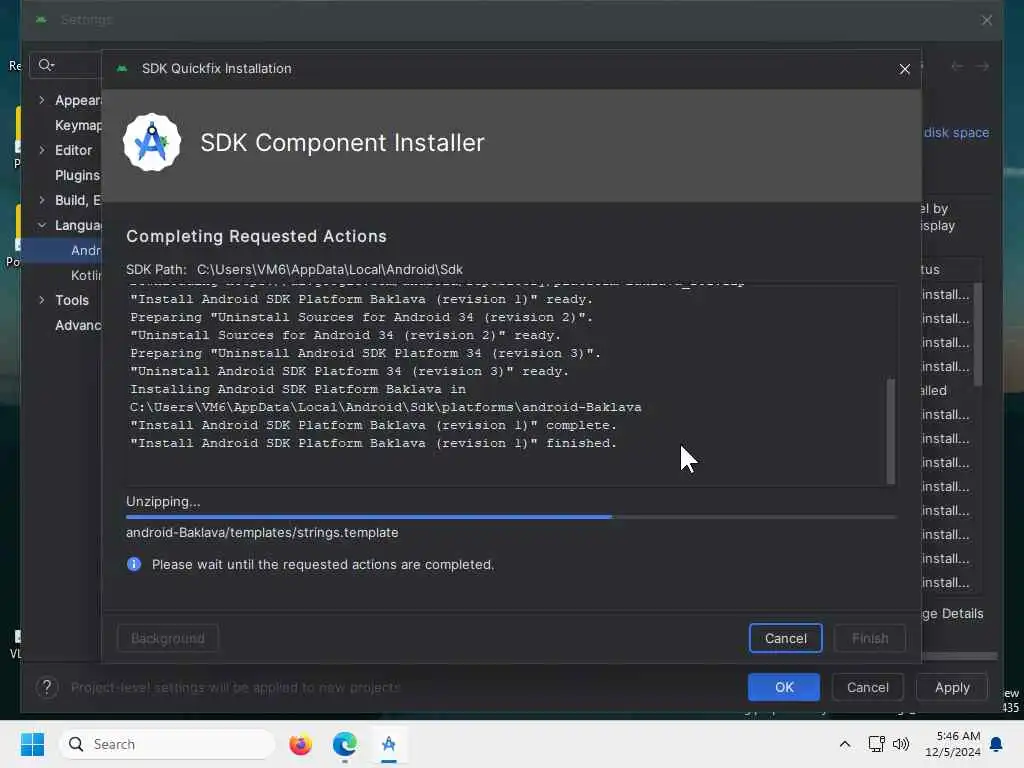Click 'Completing Requested Actions' heading
The height and width of the screenshot is (768, 1024).
click(256, 236)
